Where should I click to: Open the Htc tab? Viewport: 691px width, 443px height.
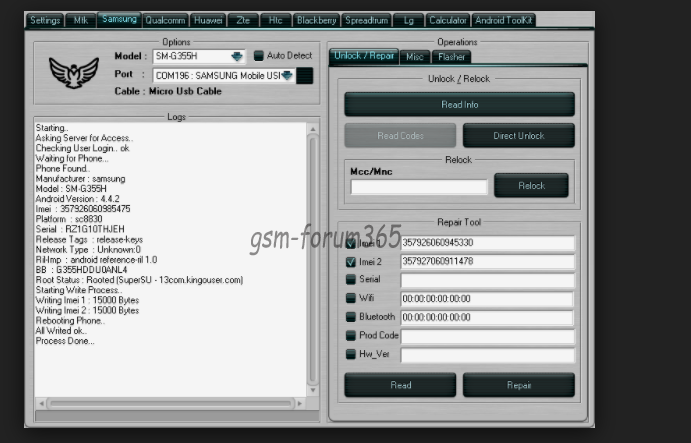coord(275,20)
